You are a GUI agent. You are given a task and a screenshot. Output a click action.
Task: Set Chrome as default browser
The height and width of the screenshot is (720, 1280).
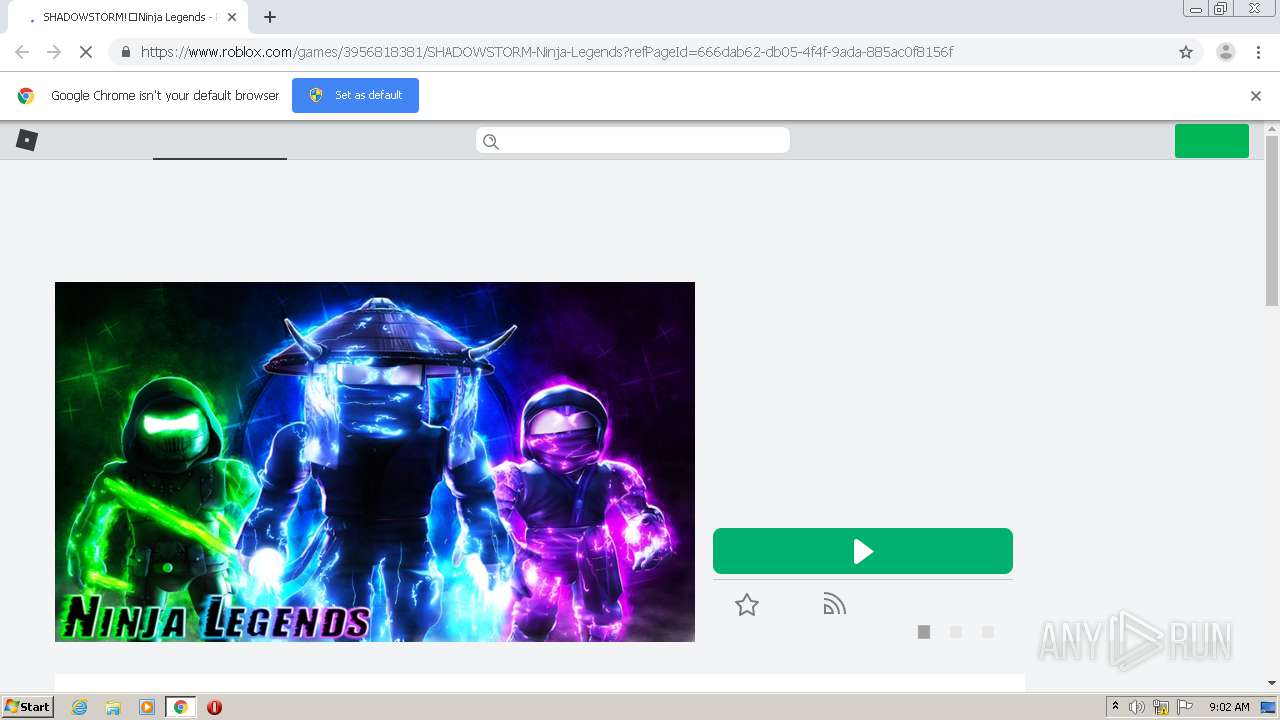pos(355,95)
